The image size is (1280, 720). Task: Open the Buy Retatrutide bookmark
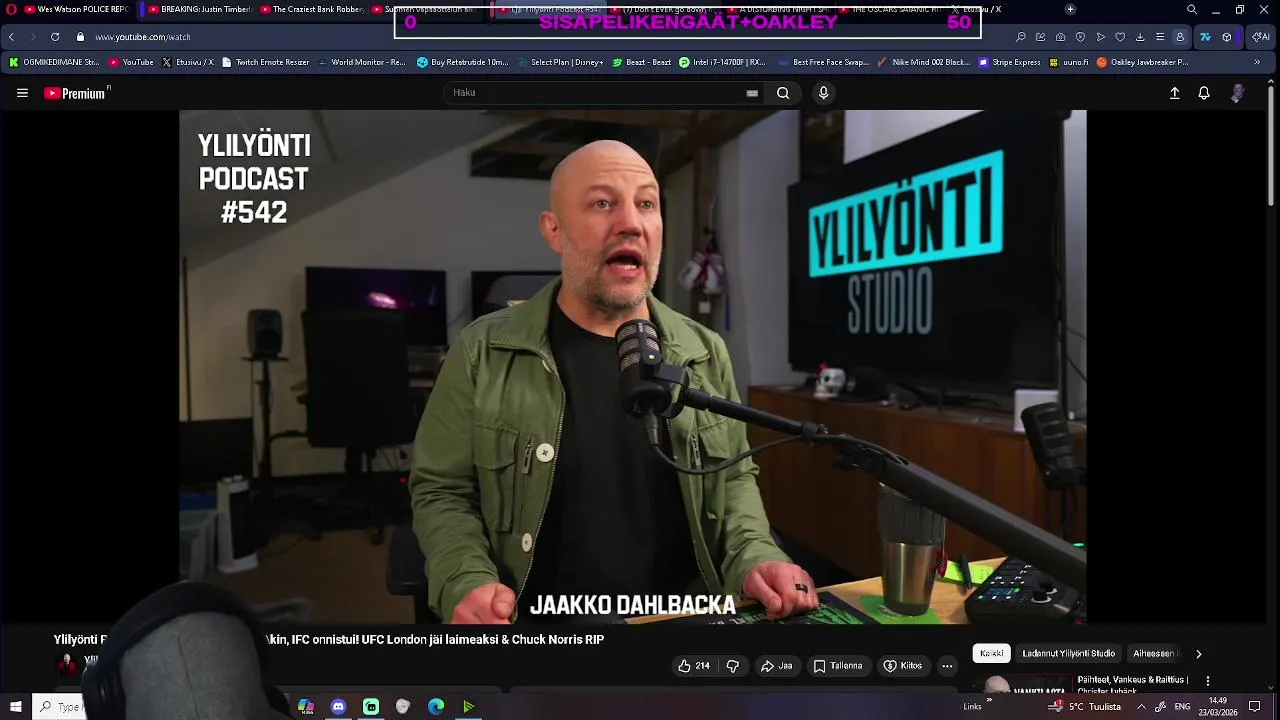pos(463,62)
